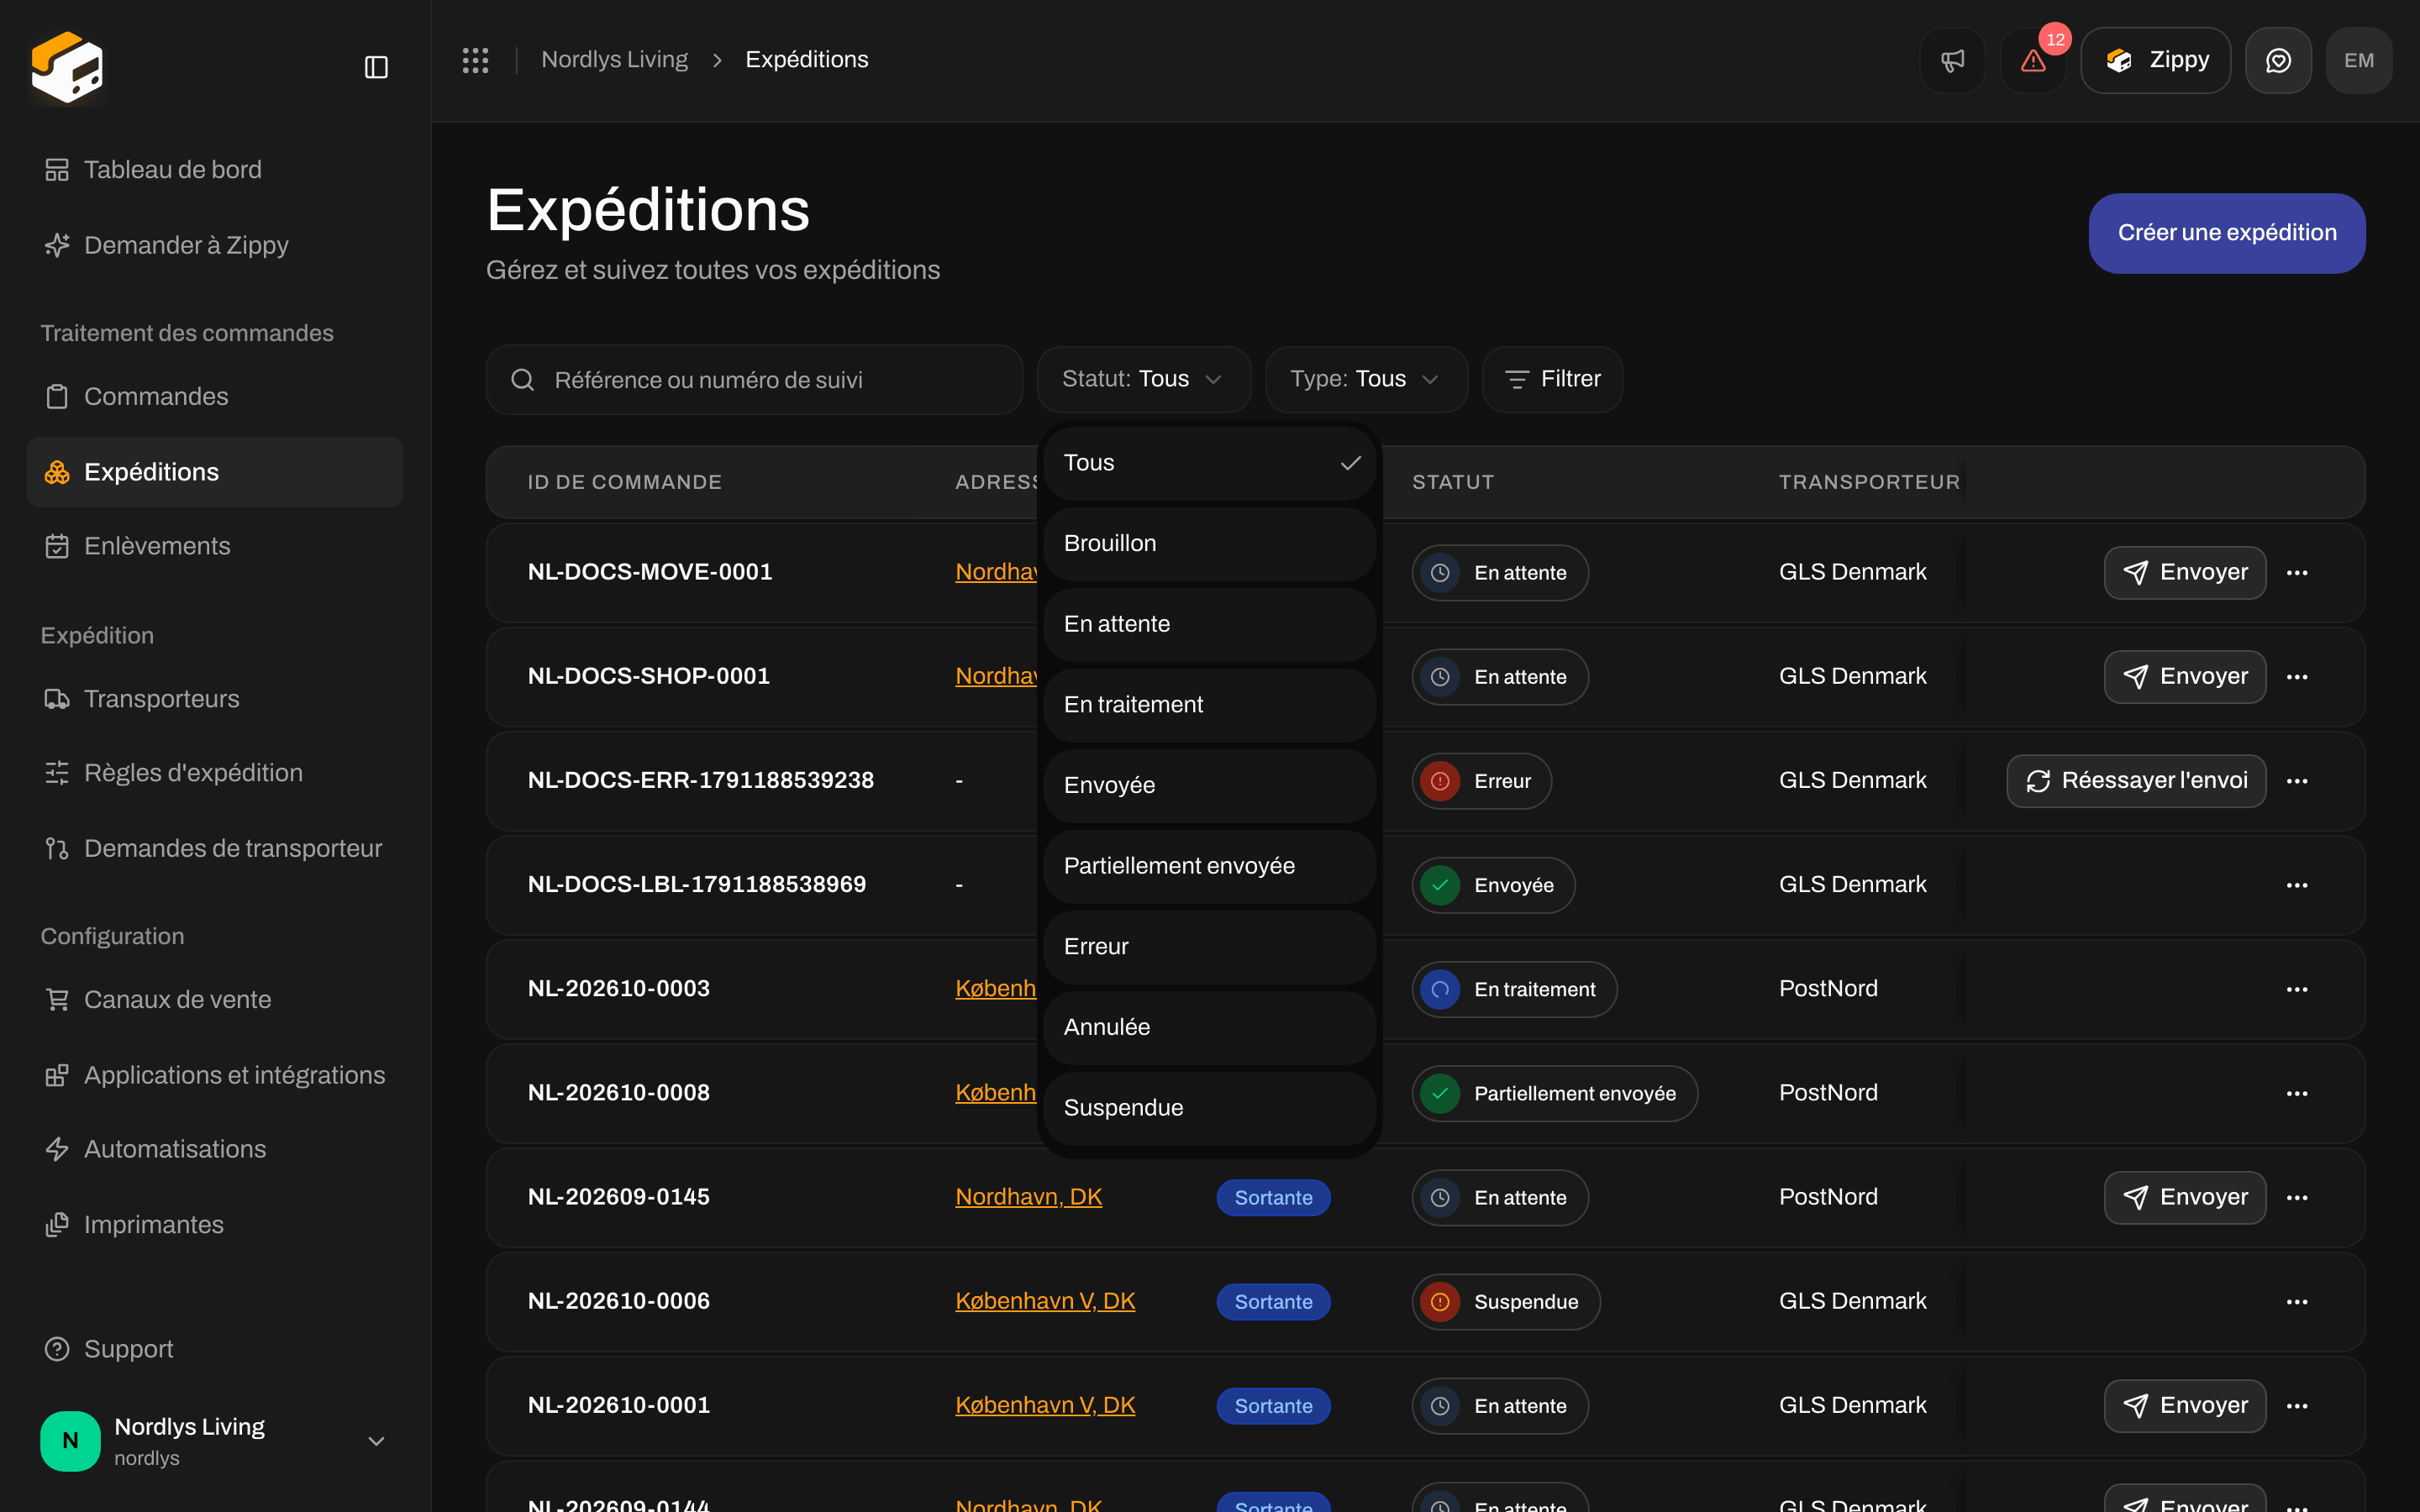2420x1512 pixels.
Task: Click Créer une expédition button
Action: [2226, 233]
